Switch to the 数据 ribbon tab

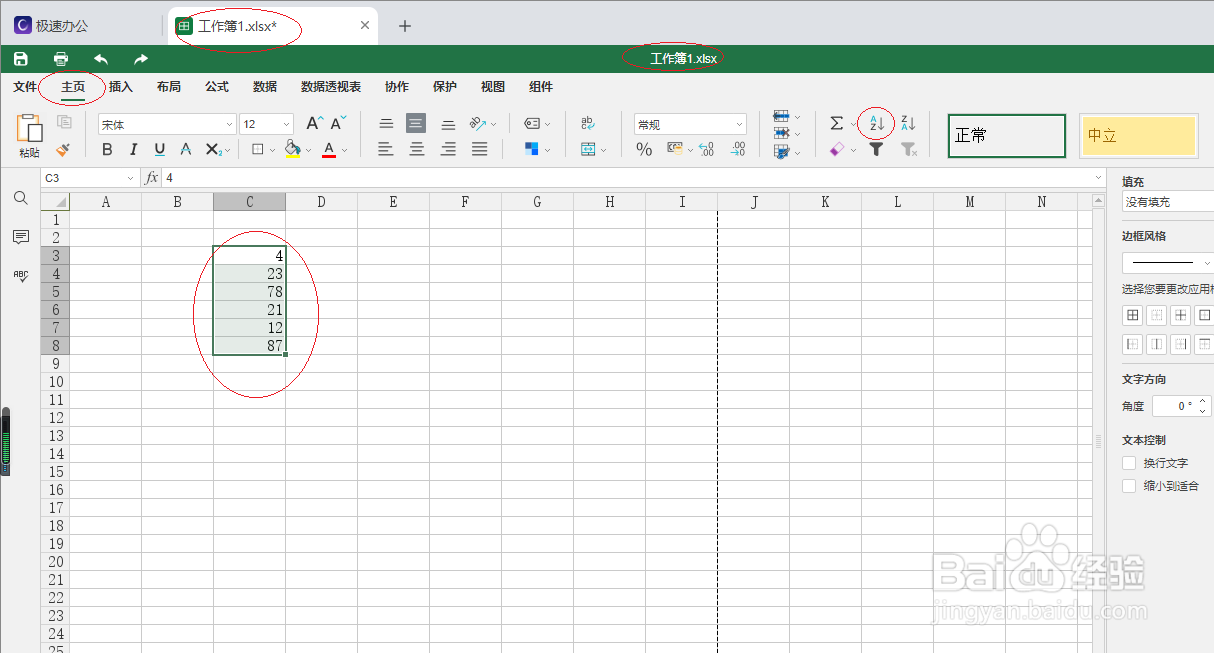pyautogui.click(x=264, y=87)
